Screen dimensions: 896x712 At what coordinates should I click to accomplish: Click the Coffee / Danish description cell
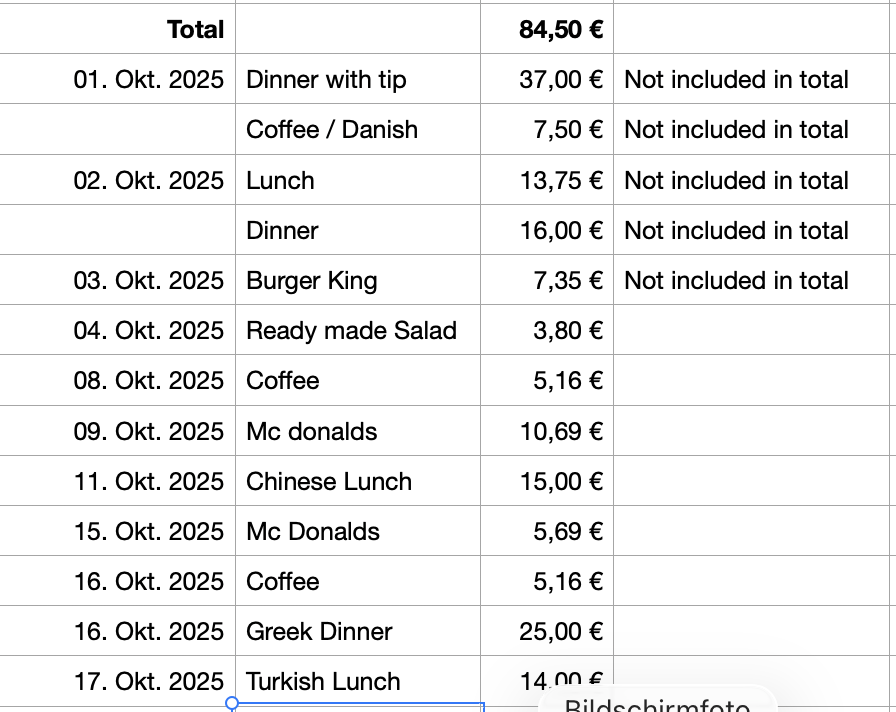click(332, 130)
